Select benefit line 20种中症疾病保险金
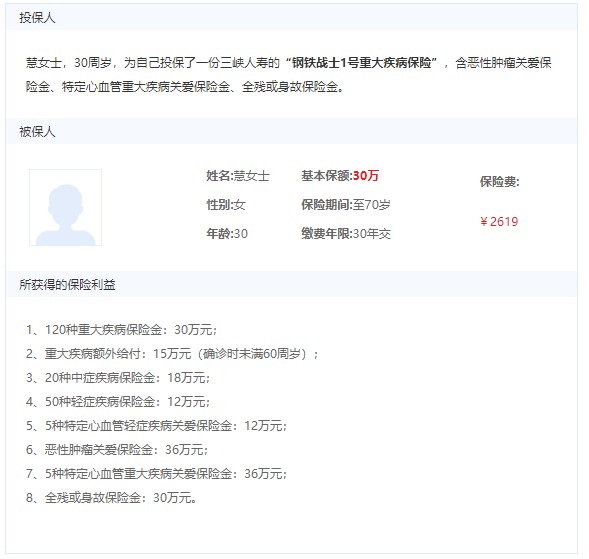 [118, 378]
